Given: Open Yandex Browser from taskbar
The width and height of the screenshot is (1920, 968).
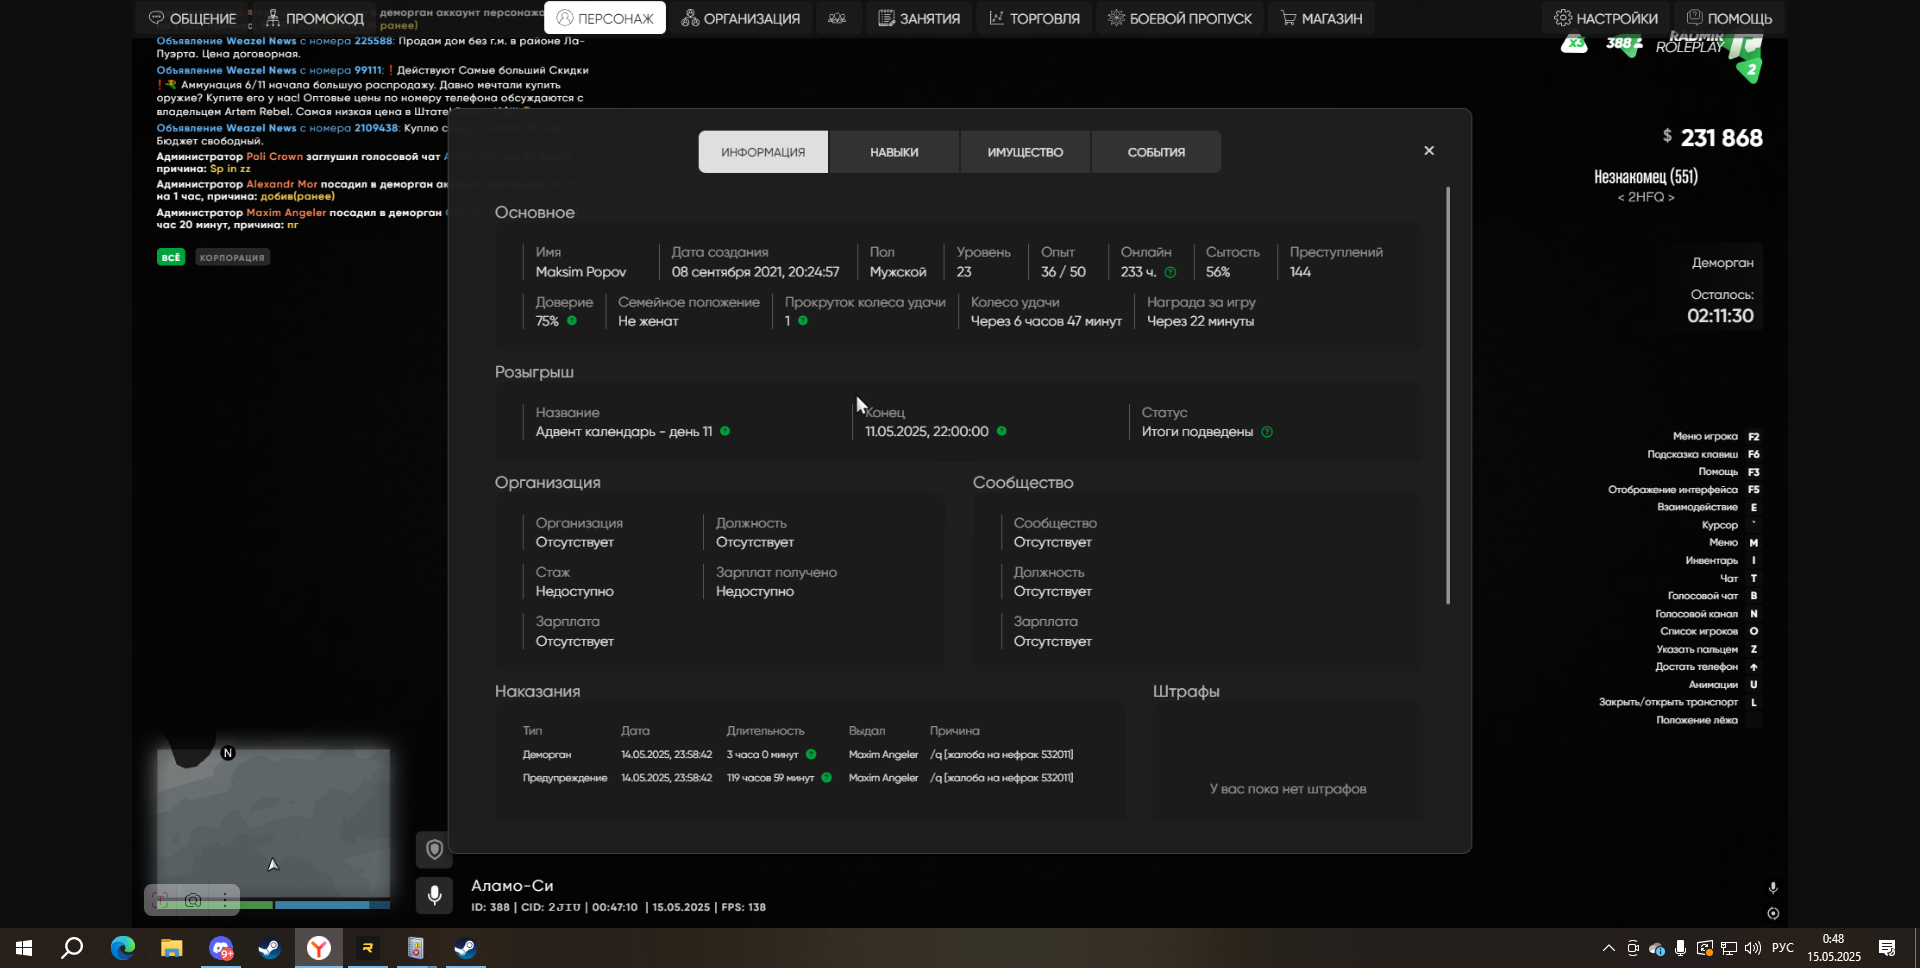Looking at the screenshot, I should [x=319, y=948].
